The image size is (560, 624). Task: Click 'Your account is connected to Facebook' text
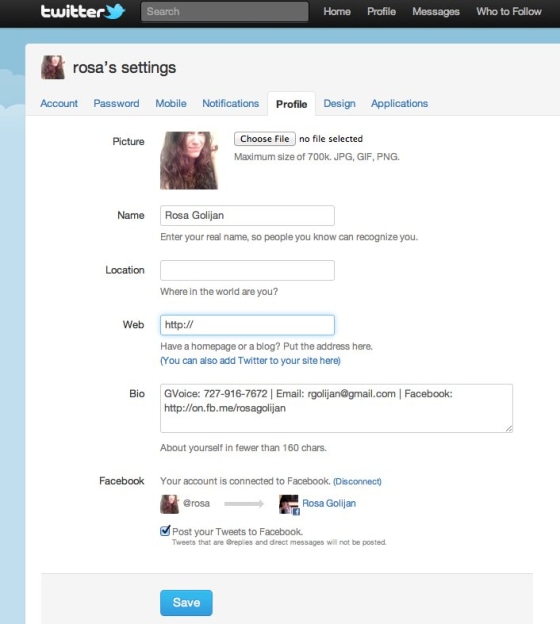[245, 481]
